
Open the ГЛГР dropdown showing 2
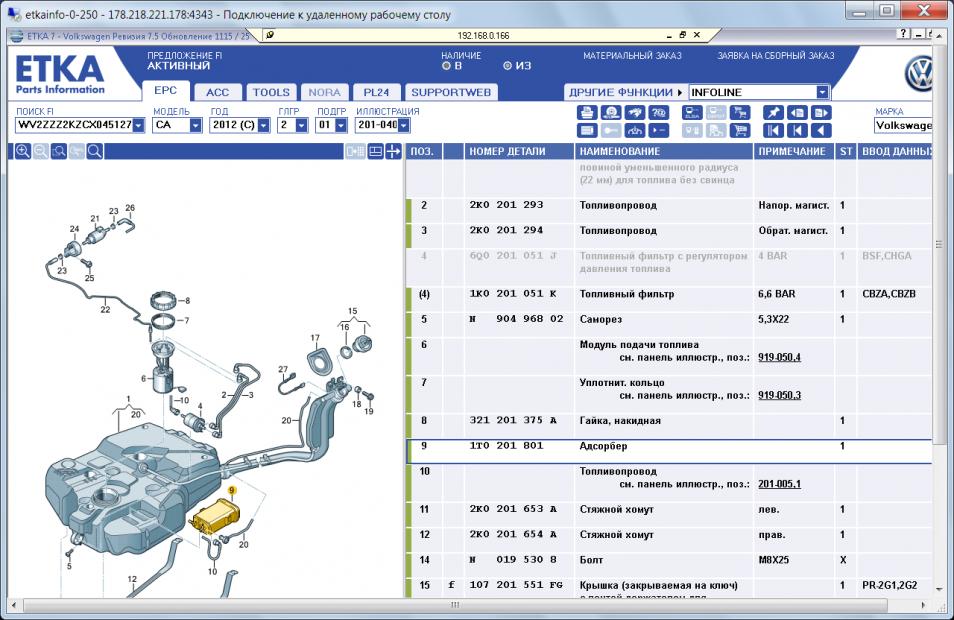point(302,125)
